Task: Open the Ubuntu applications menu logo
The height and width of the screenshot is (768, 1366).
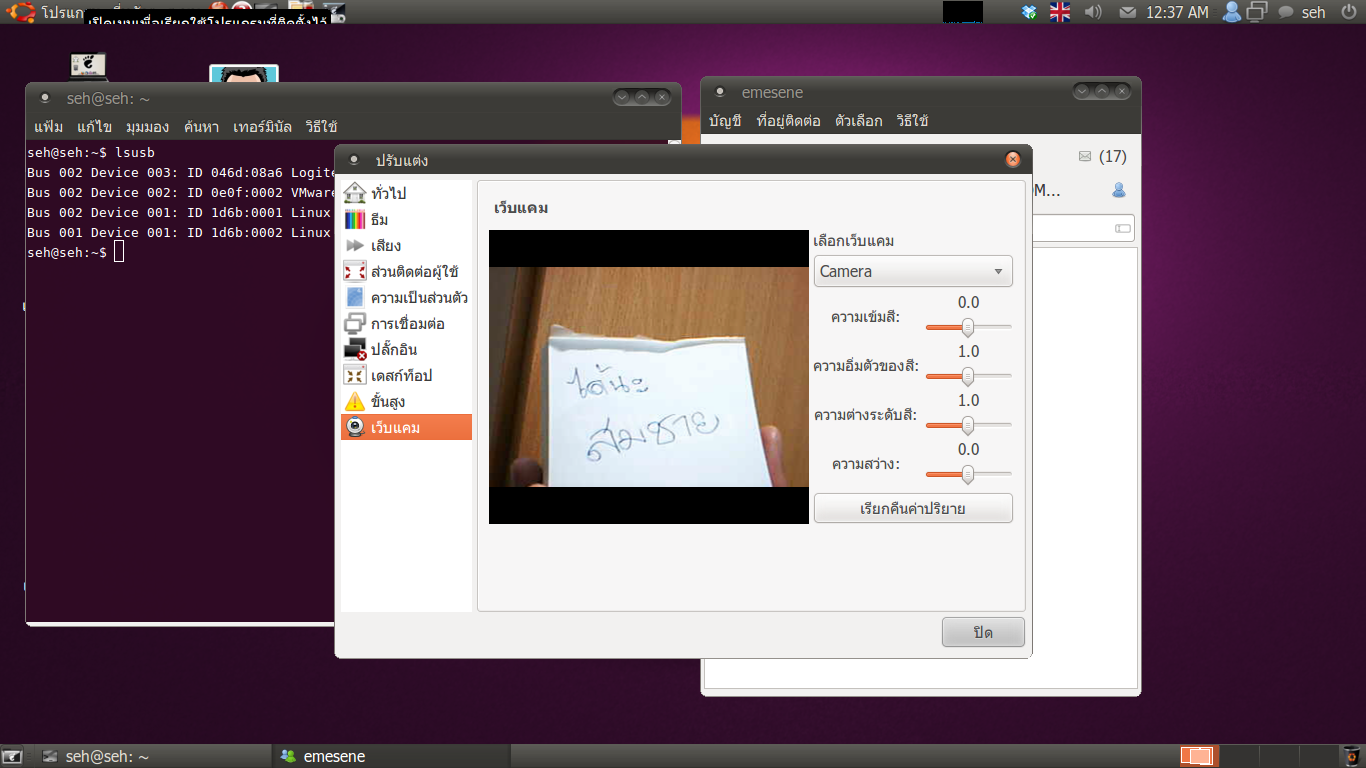Action: tap(21, 12)
